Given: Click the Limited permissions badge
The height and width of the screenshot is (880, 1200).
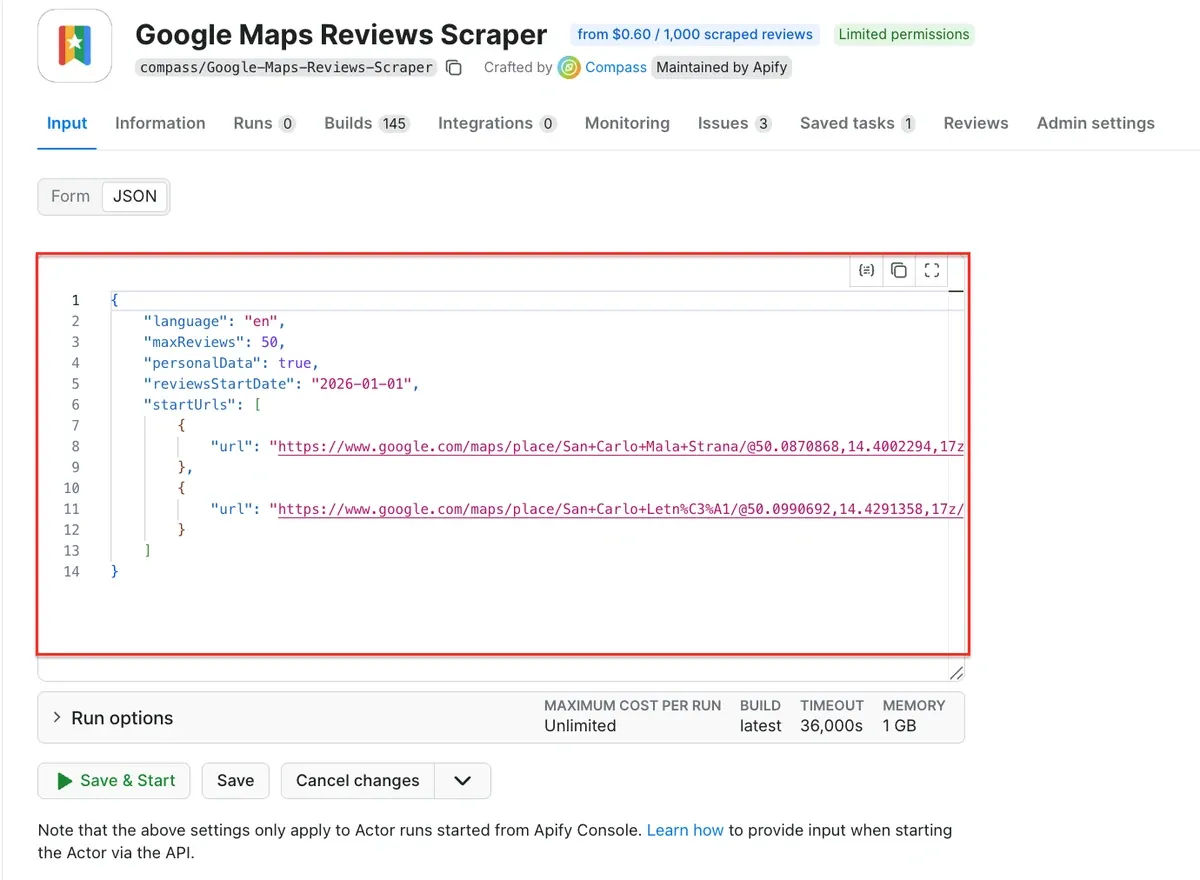Looking at the screenshot, I should point(904,34).
